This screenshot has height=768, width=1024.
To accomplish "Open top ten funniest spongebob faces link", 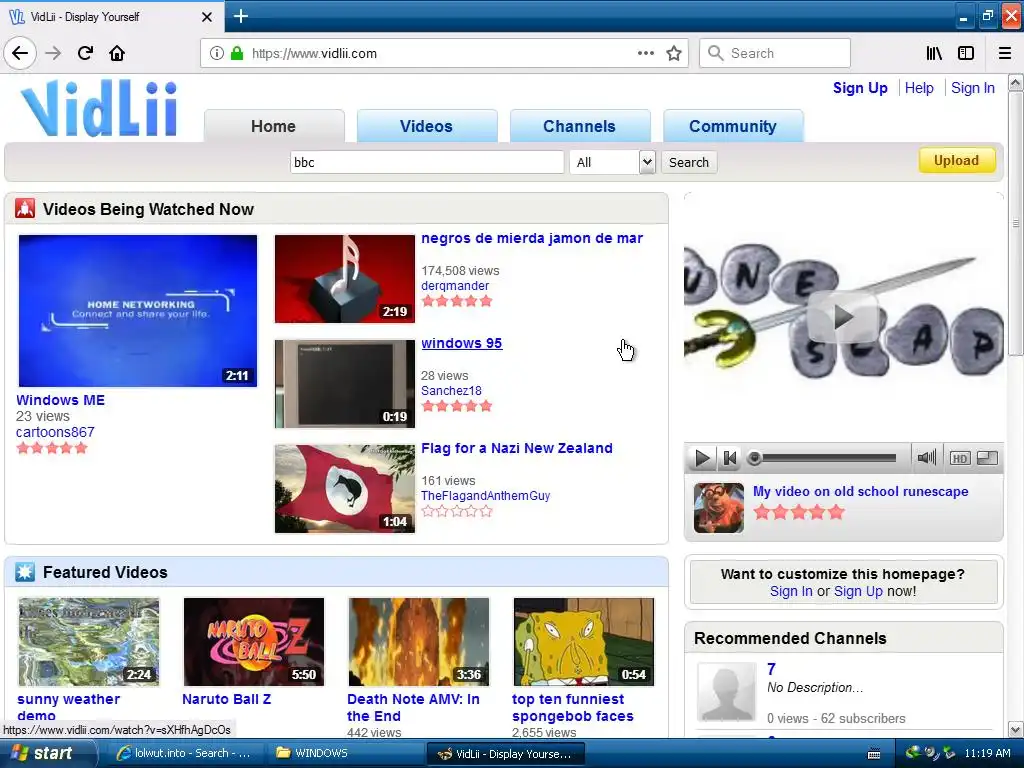I will (x=573, y=708).
